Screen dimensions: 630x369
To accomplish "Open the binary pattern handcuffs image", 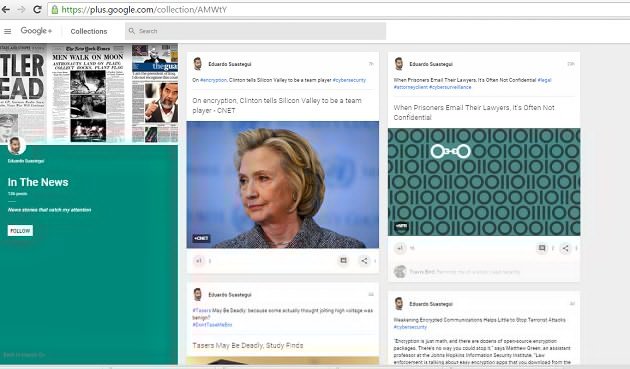I will [x=484, y=182].
